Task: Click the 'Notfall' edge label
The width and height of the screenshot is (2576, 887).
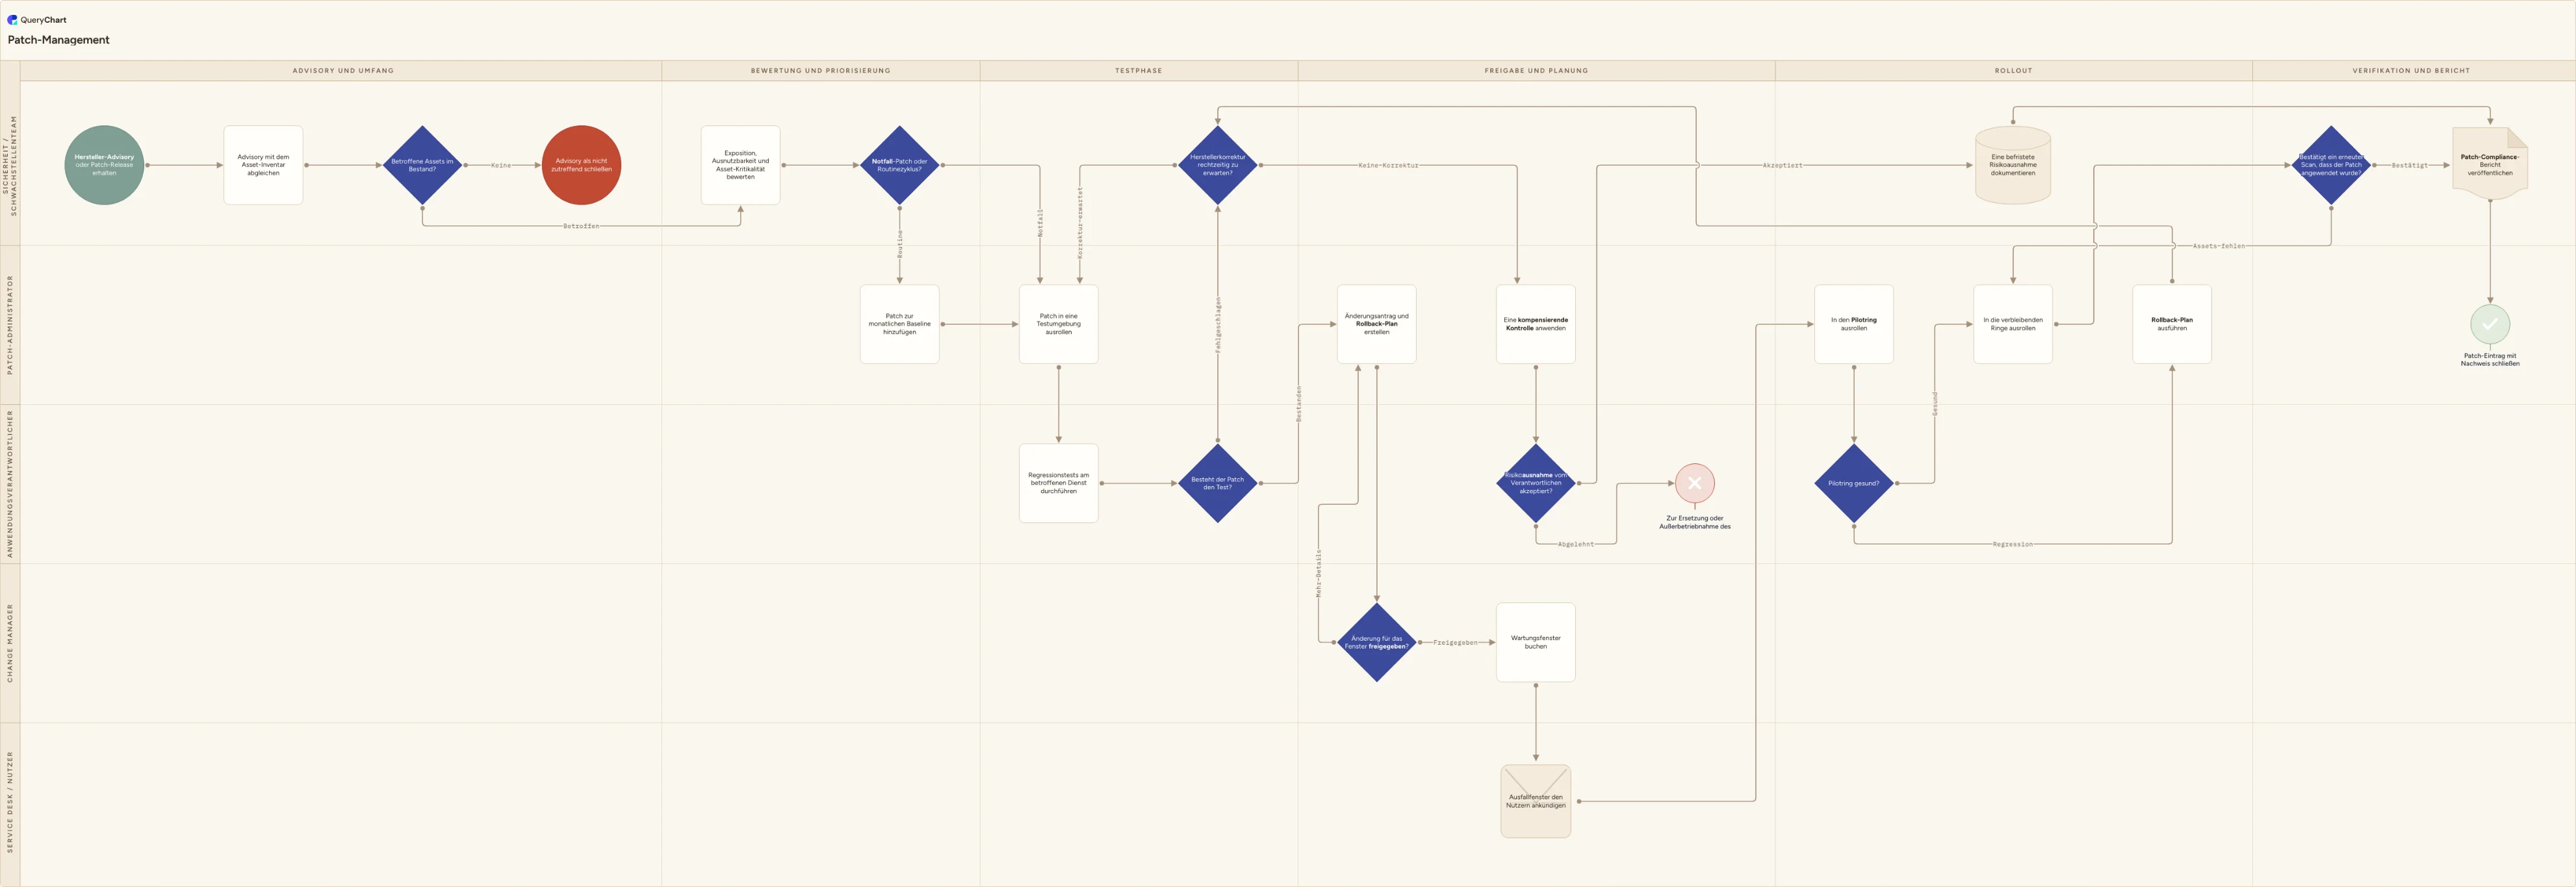Action: point(1039,223)
